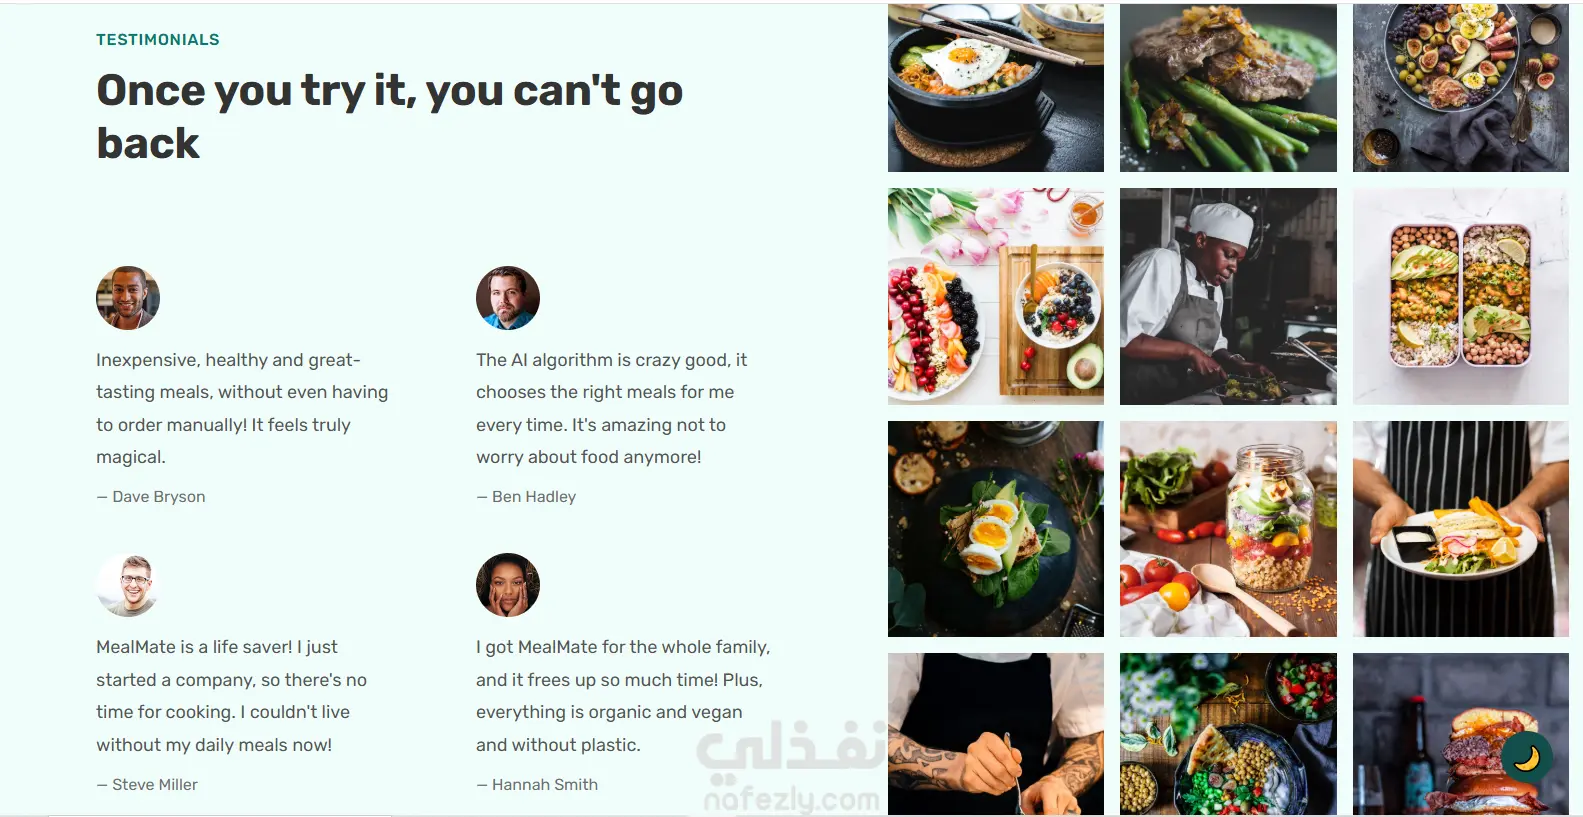Open the two meal-prep containers photo
The image size is (1583, 817).
click(1461, 296)
